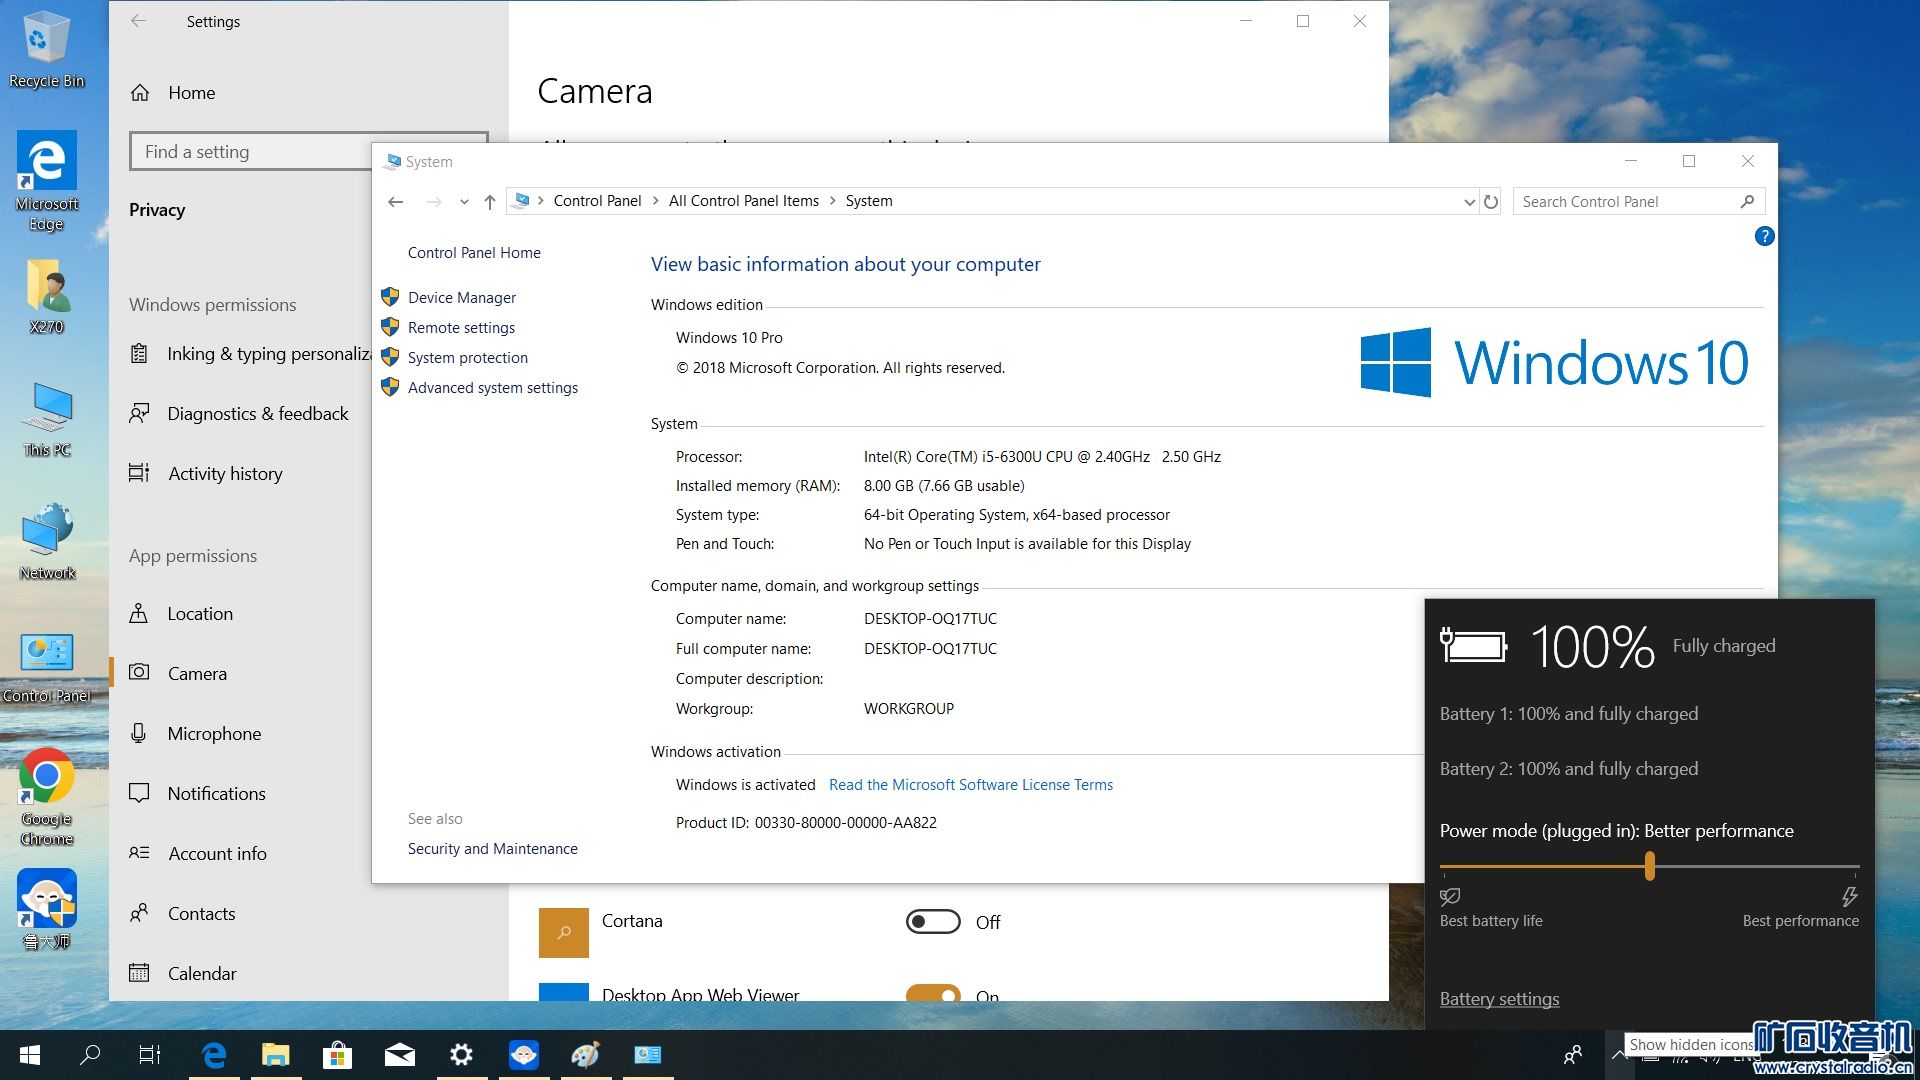Open Recycle Bin desktop icon
The image size is (1920, 1080).
(x=46, y=50)
